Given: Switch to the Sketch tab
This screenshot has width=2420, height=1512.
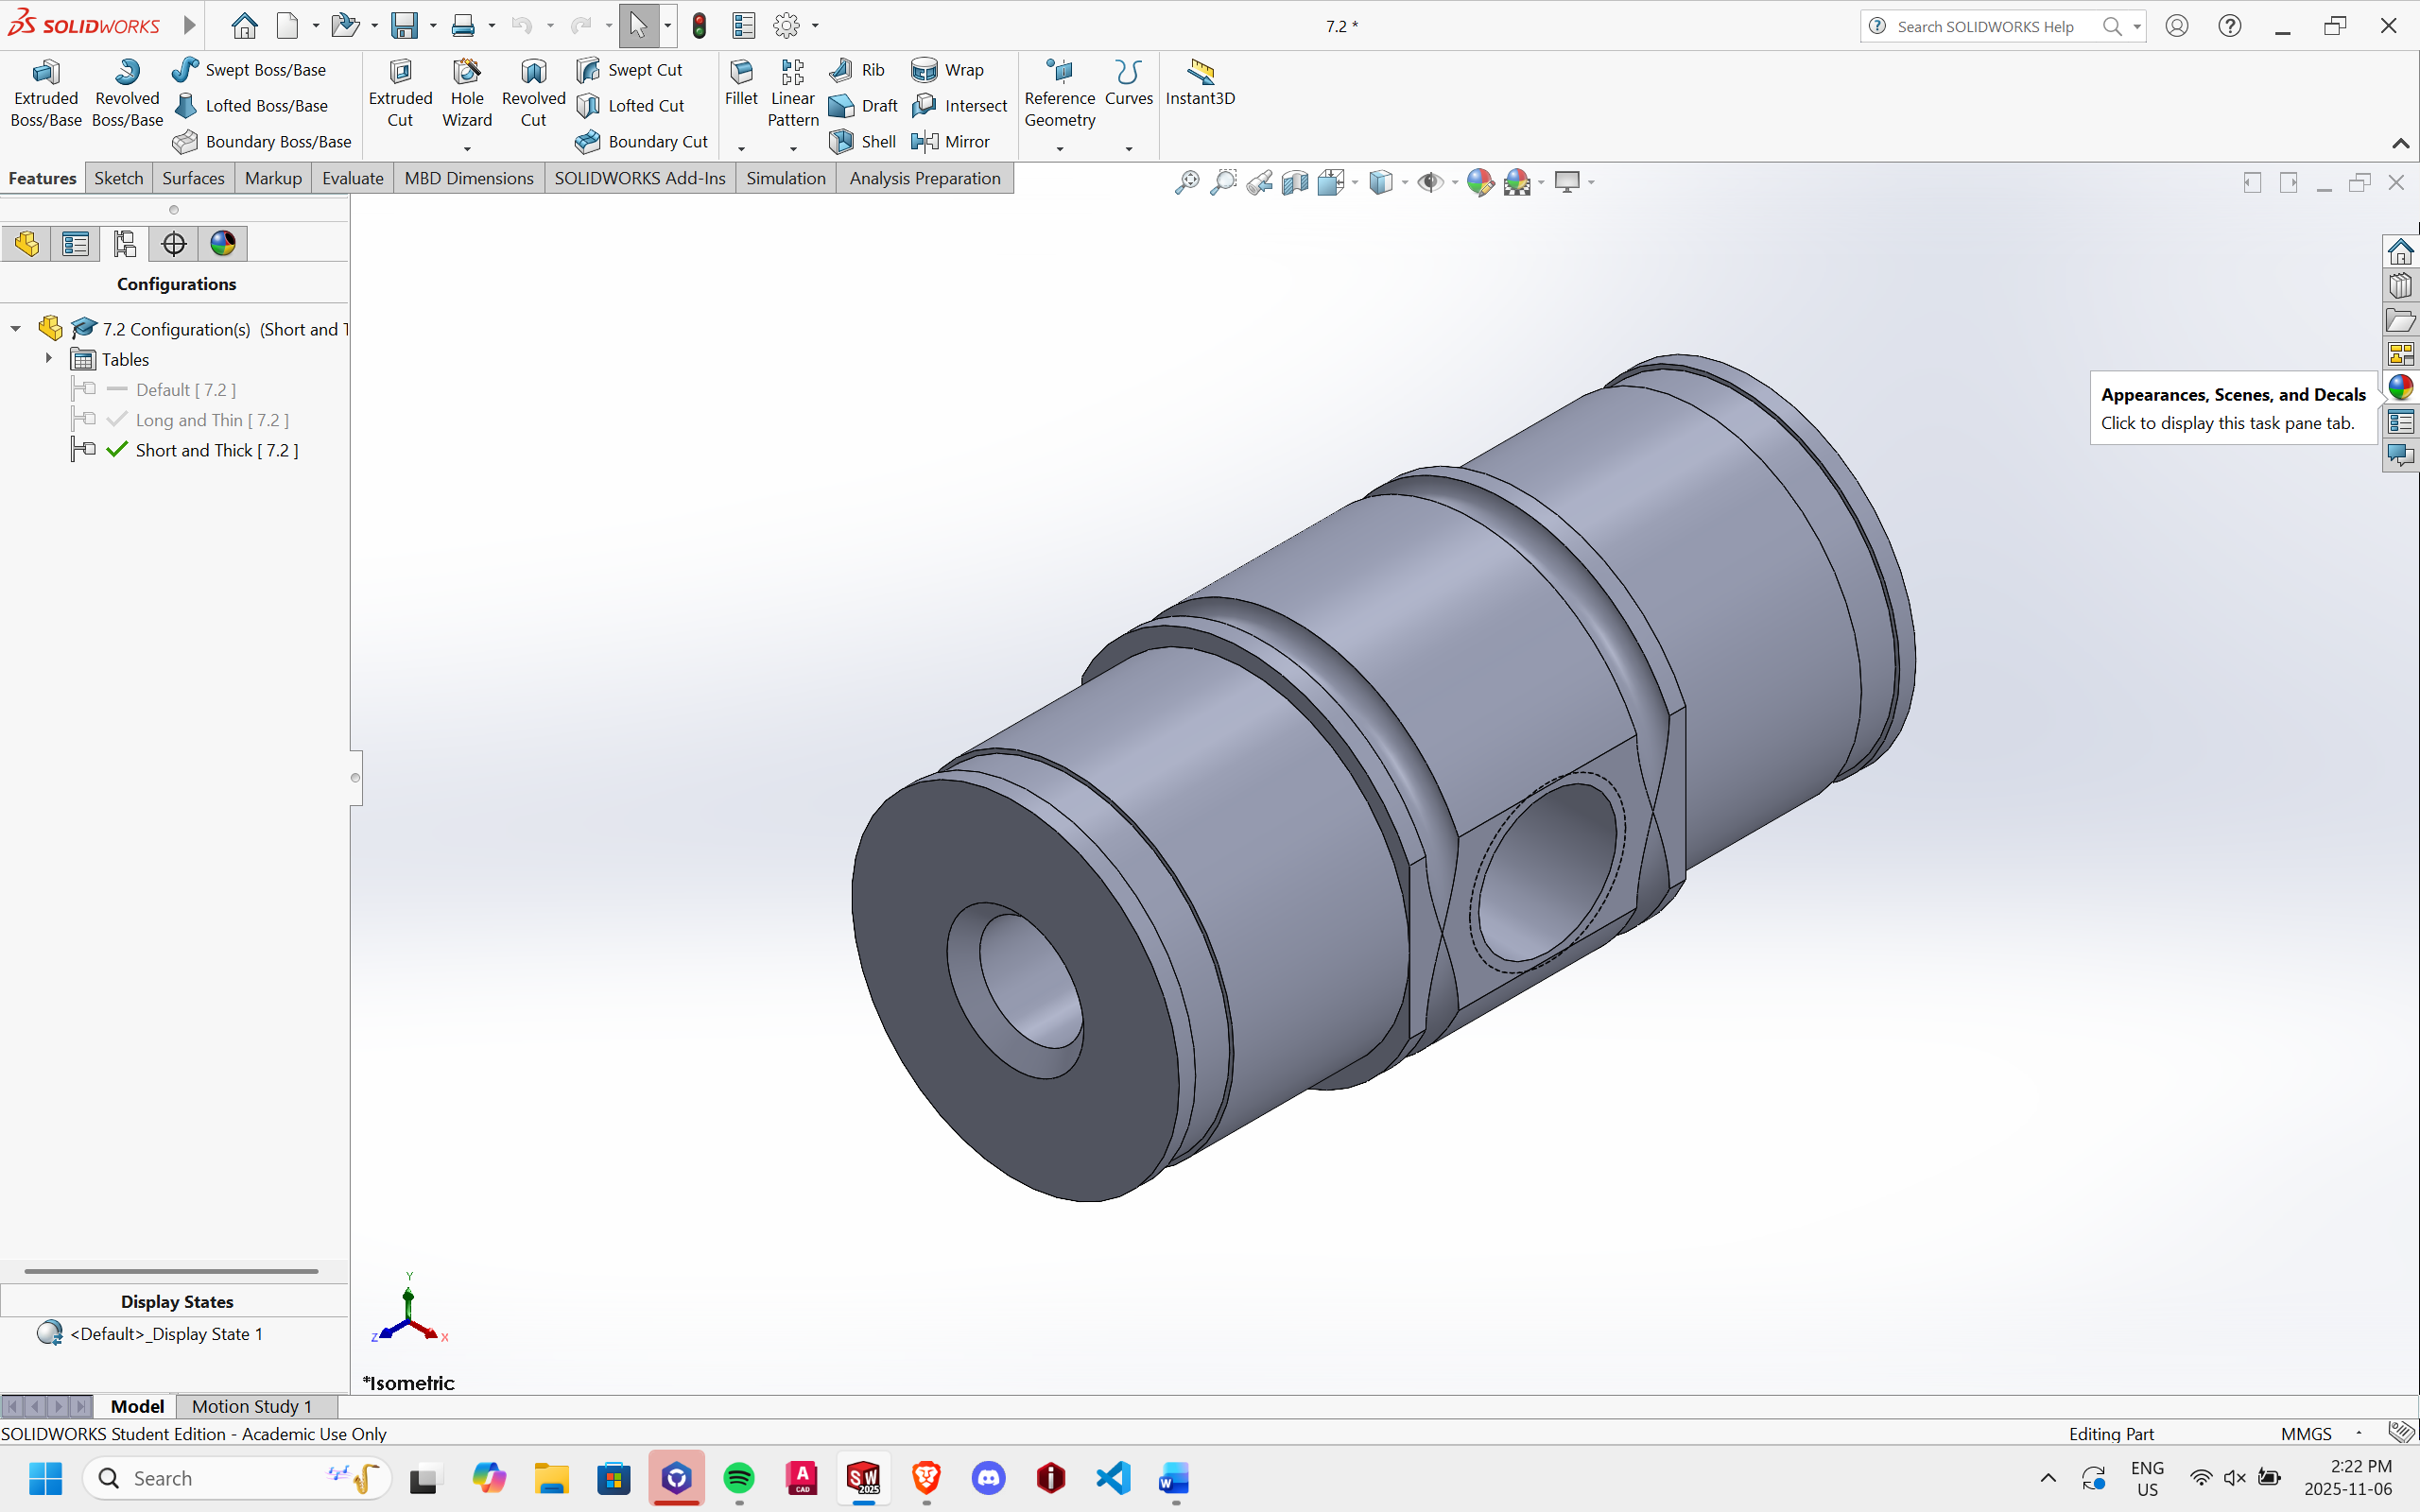Looking at the screenshot, I should pyautogui.click(x=118, y=178).
